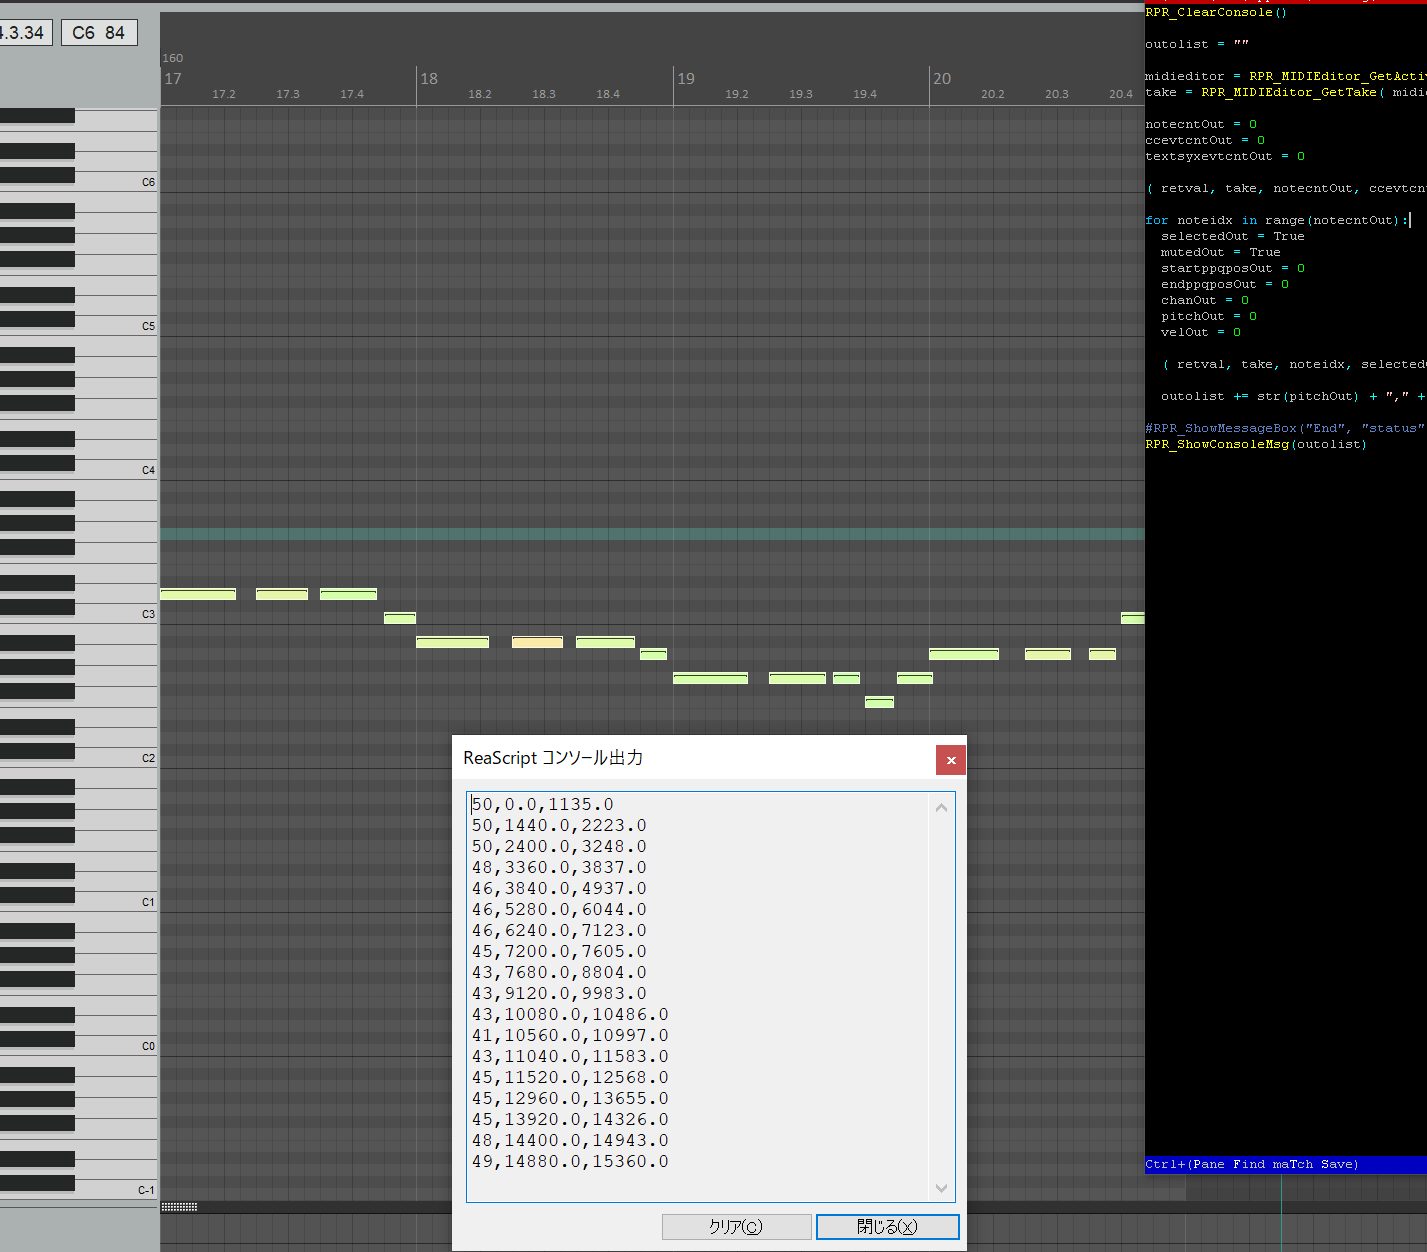Select the orange highlighted note in bar 18
Viewport: 1427px width, 1252px height.
[537, 642]
